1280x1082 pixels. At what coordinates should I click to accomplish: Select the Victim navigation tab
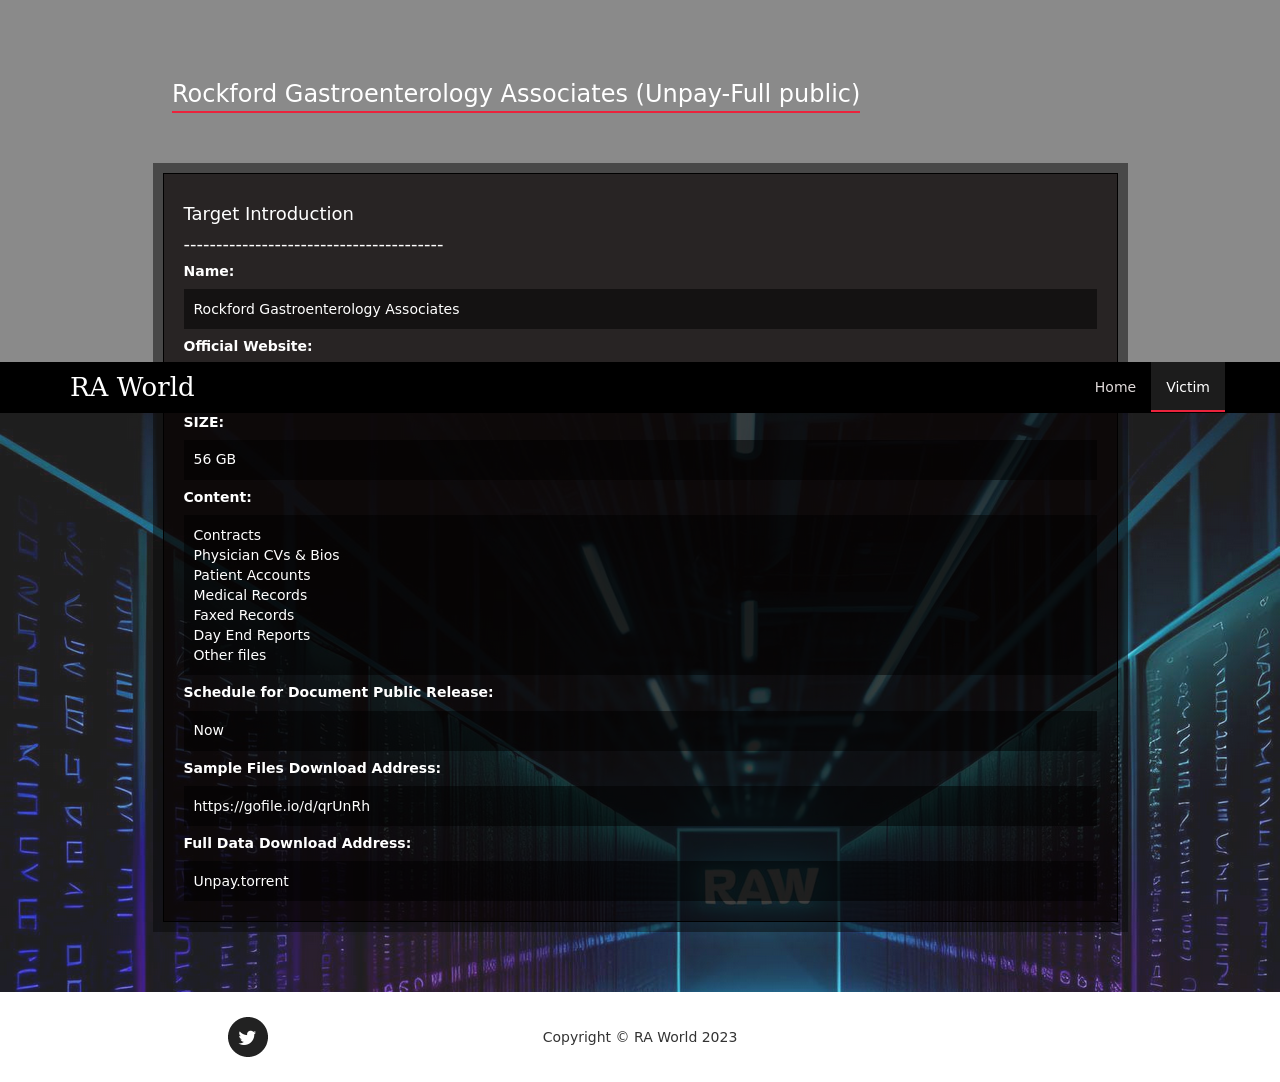[1187, 387]
